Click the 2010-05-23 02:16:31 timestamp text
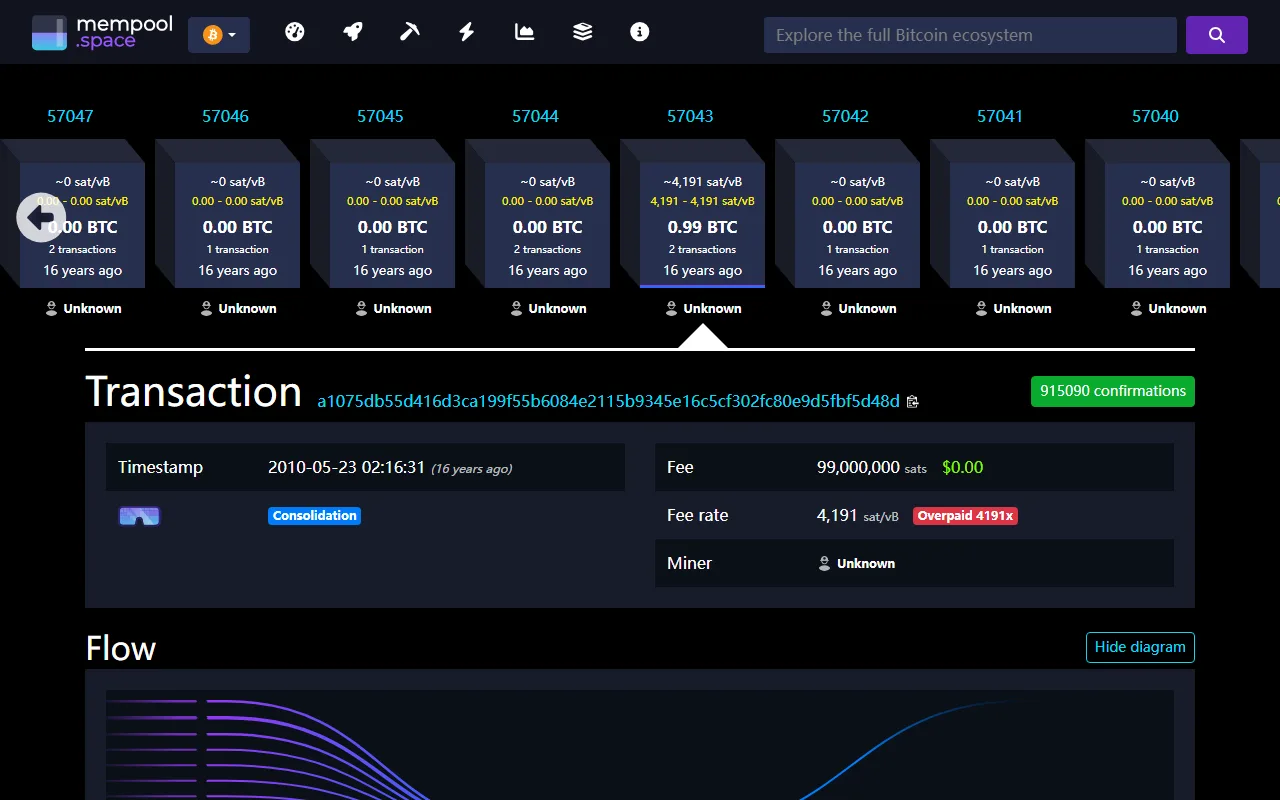 (347, 467)
